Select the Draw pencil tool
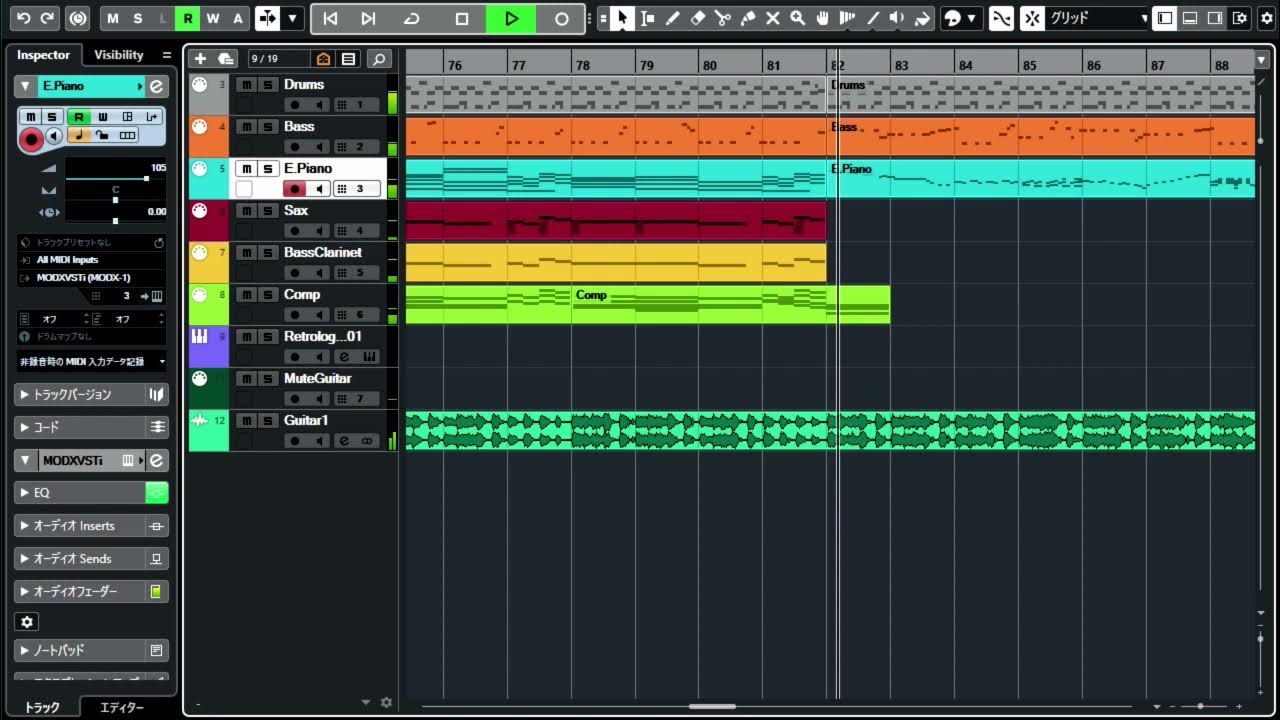The image size is (1280, 720). coord(672,18)
